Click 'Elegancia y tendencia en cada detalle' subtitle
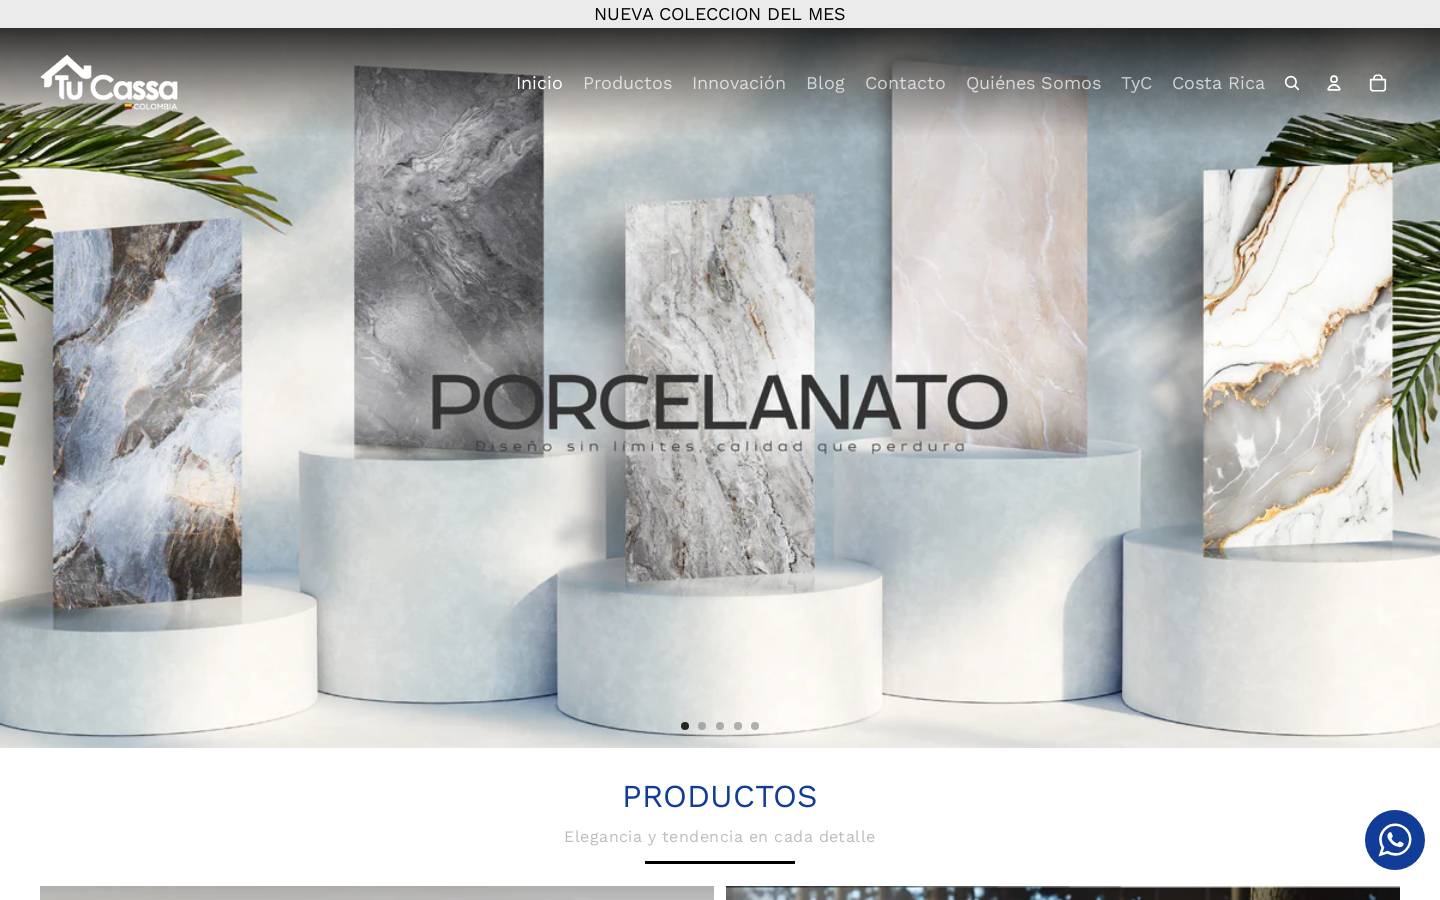Image resolution: width=1440 pixels, height=900 pixels. point(720,837)
